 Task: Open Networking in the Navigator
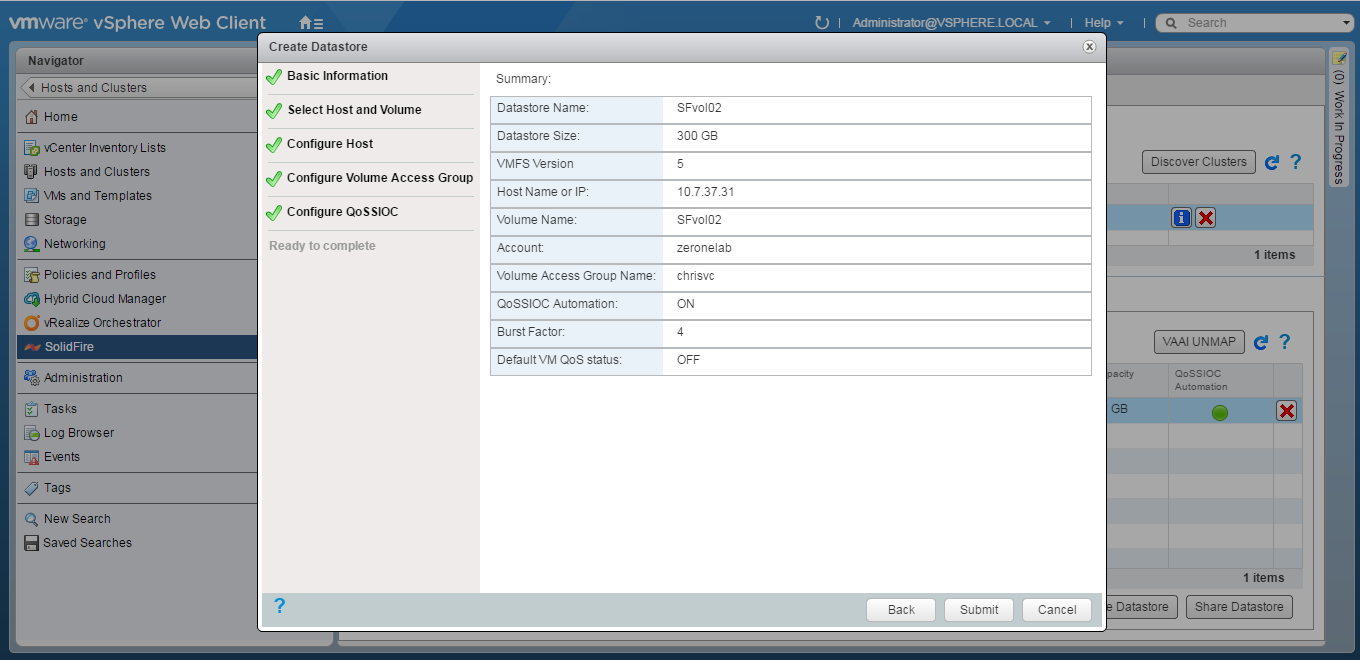(x=74, y=244)
